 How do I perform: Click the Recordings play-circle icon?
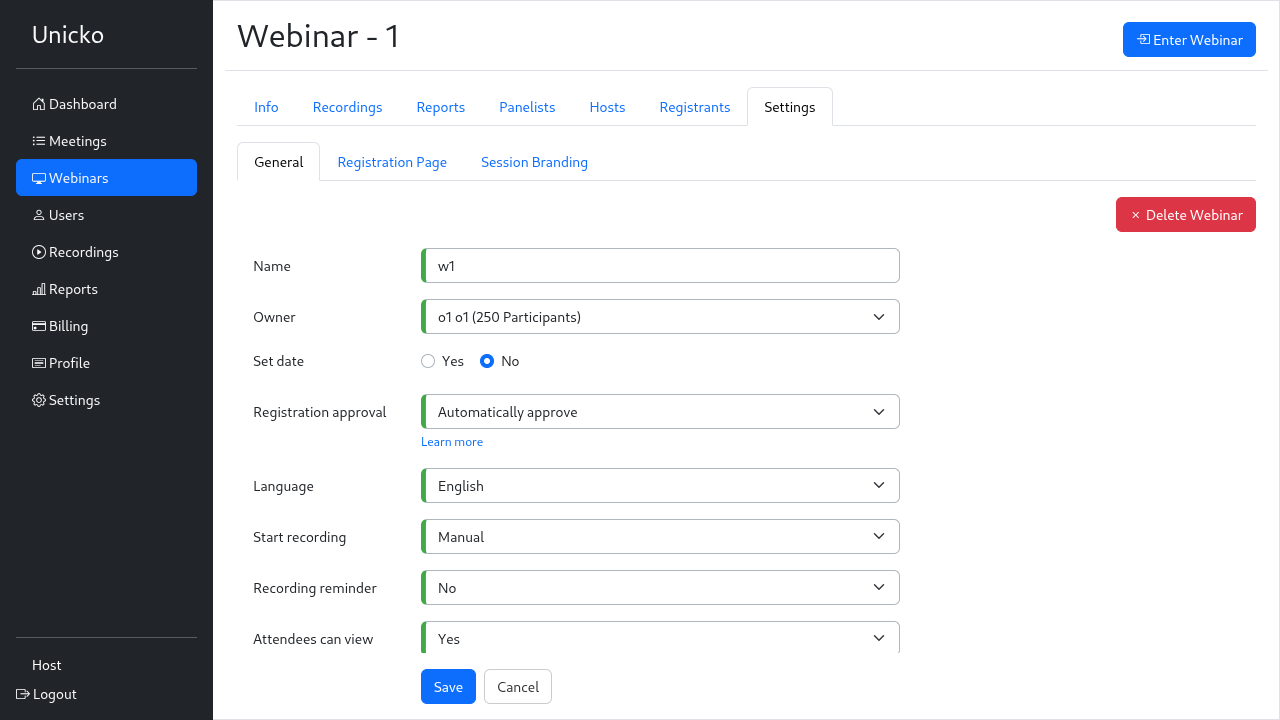click(39, 252)
